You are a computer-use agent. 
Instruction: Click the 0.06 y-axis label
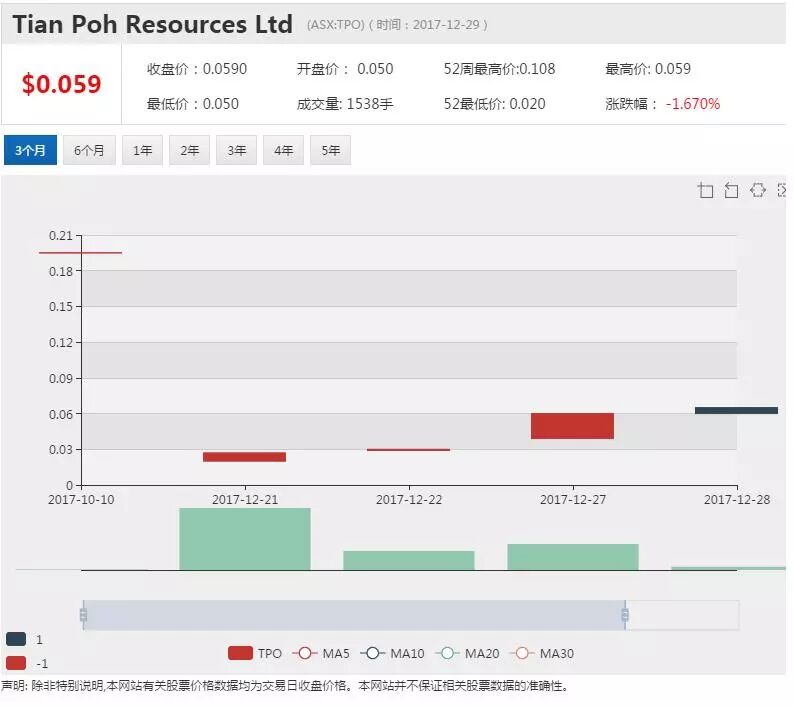point(61,414)
